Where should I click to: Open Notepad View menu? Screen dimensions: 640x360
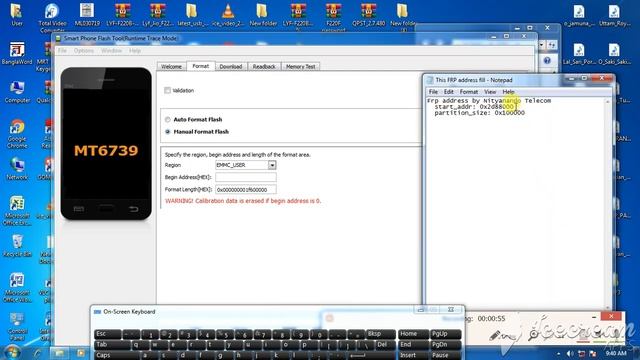(490, 92)
